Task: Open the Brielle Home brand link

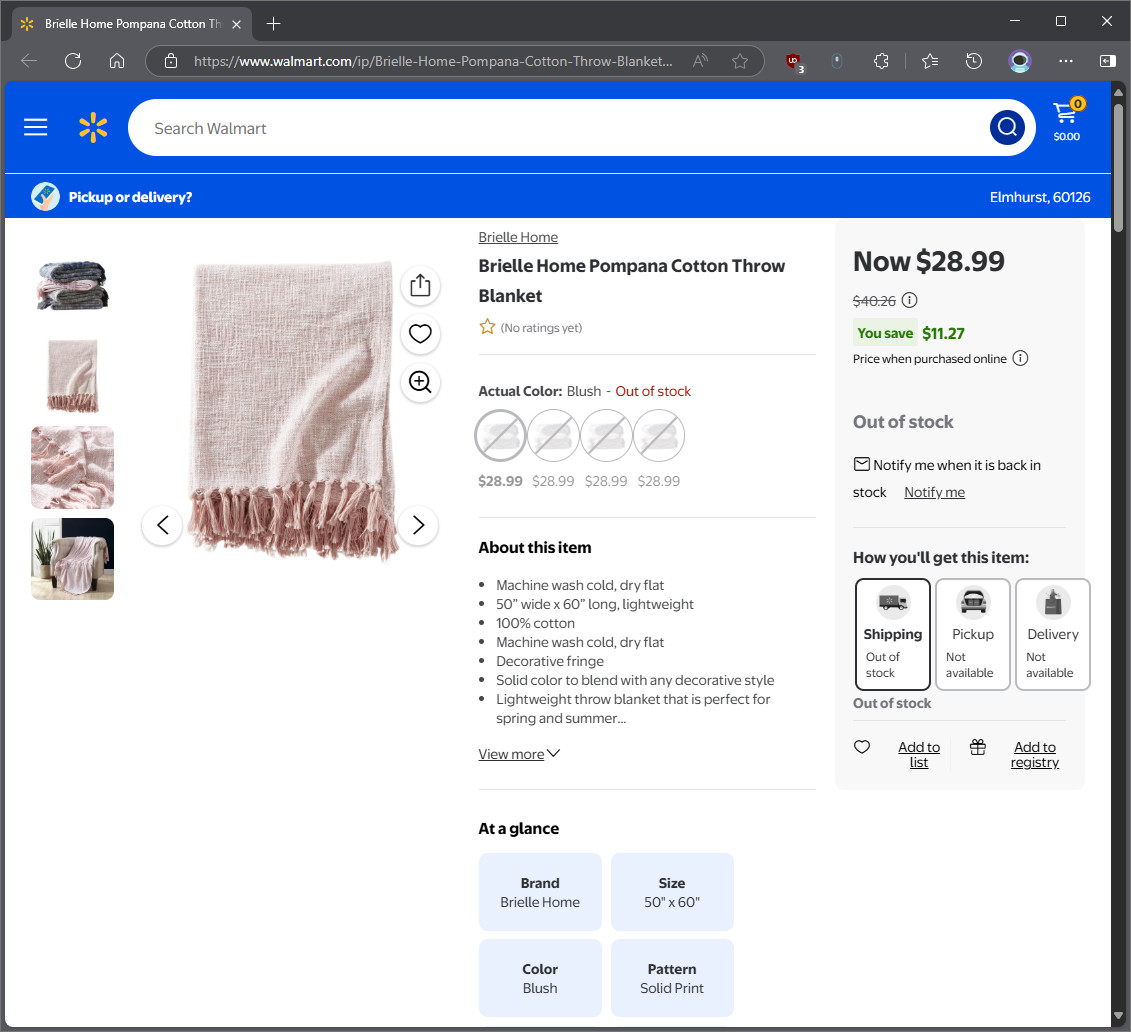Action: pos(518,237)
